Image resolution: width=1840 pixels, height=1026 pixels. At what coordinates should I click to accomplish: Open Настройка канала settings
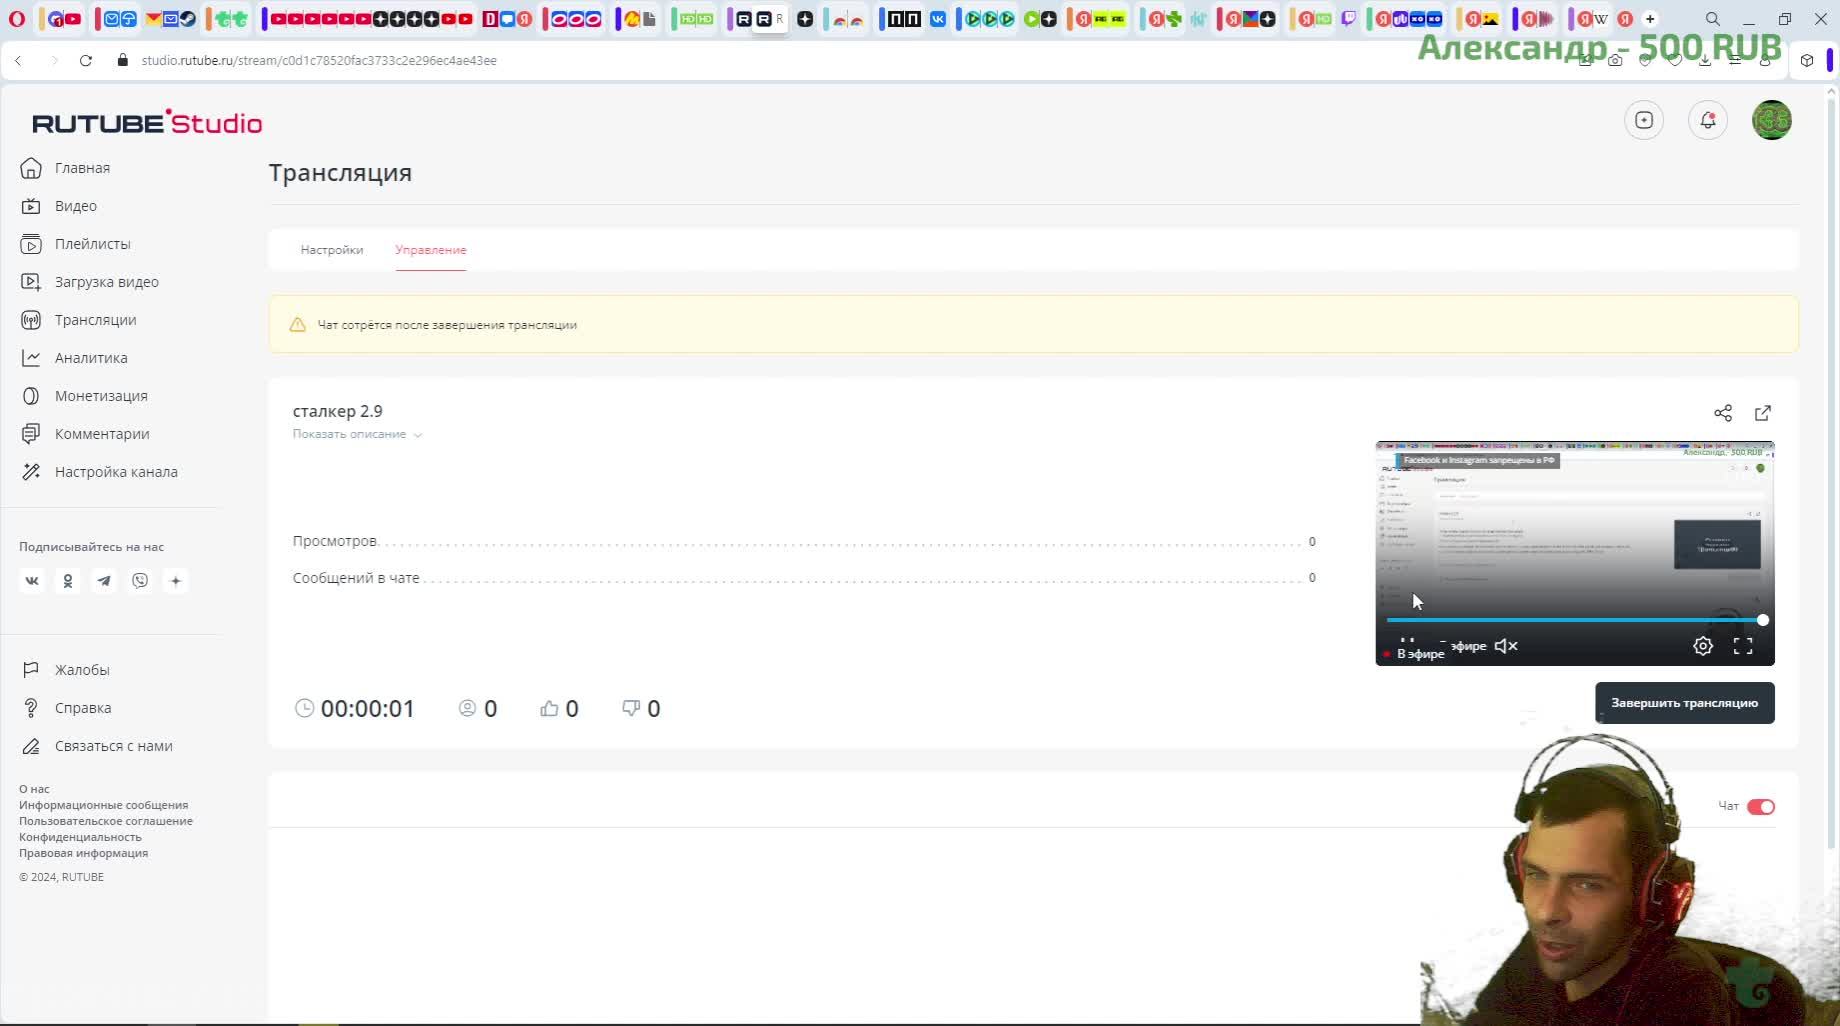pyautogui.click(x=116, y=472)
